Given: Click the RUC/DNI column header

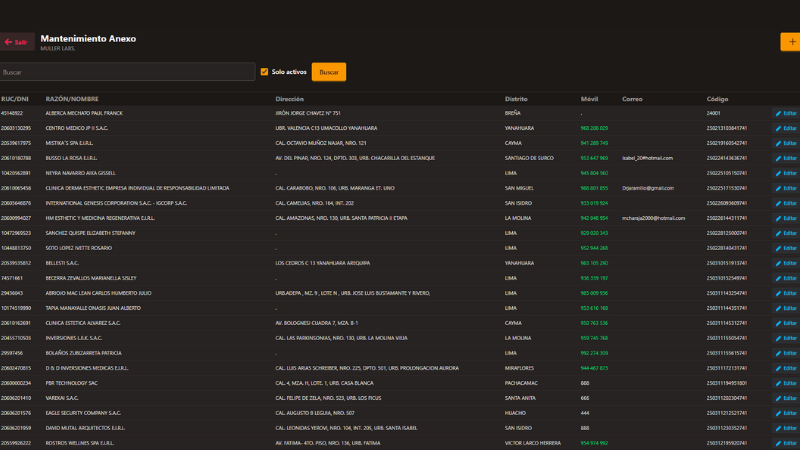Looking at the screenshot, I should 15,99.
